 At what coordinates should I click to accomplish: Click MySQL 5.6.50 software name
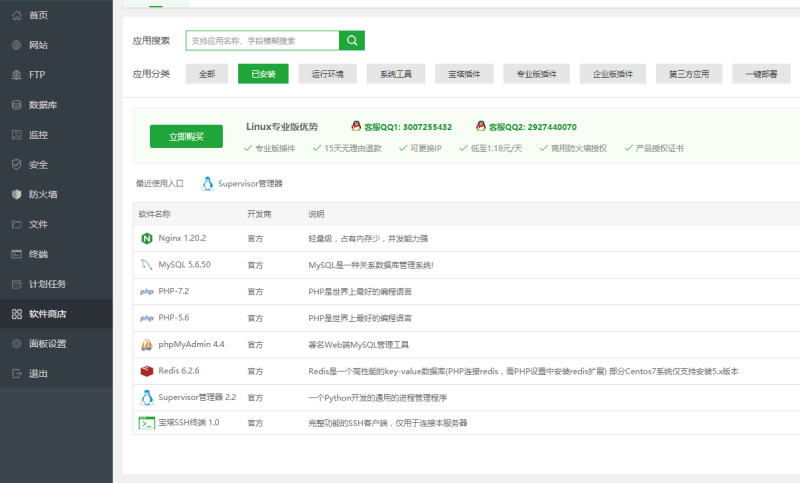(x=184, y=265)
